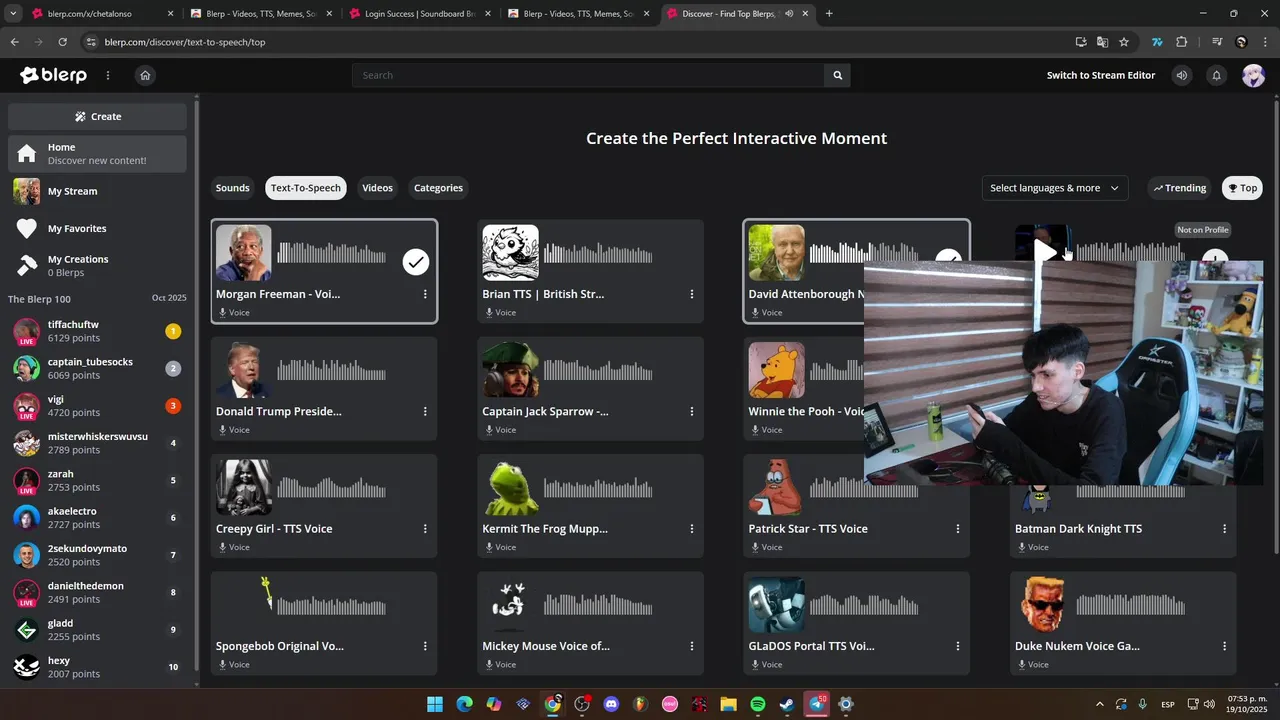Switch to Videos tab
The width and height of the screenshot is (1280, 720).
(x=377, y=188)
